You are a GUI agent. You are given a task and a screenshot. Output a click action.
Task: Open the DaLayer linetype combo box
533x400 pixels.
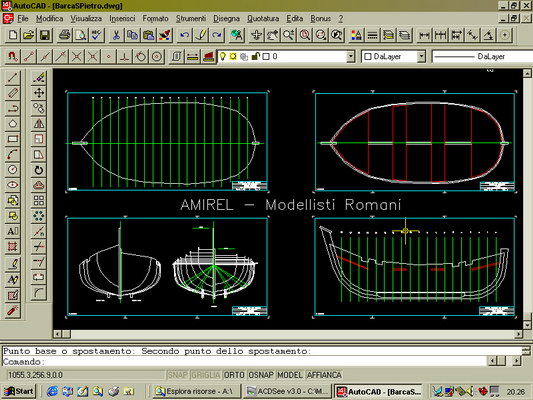pos(482,56)
